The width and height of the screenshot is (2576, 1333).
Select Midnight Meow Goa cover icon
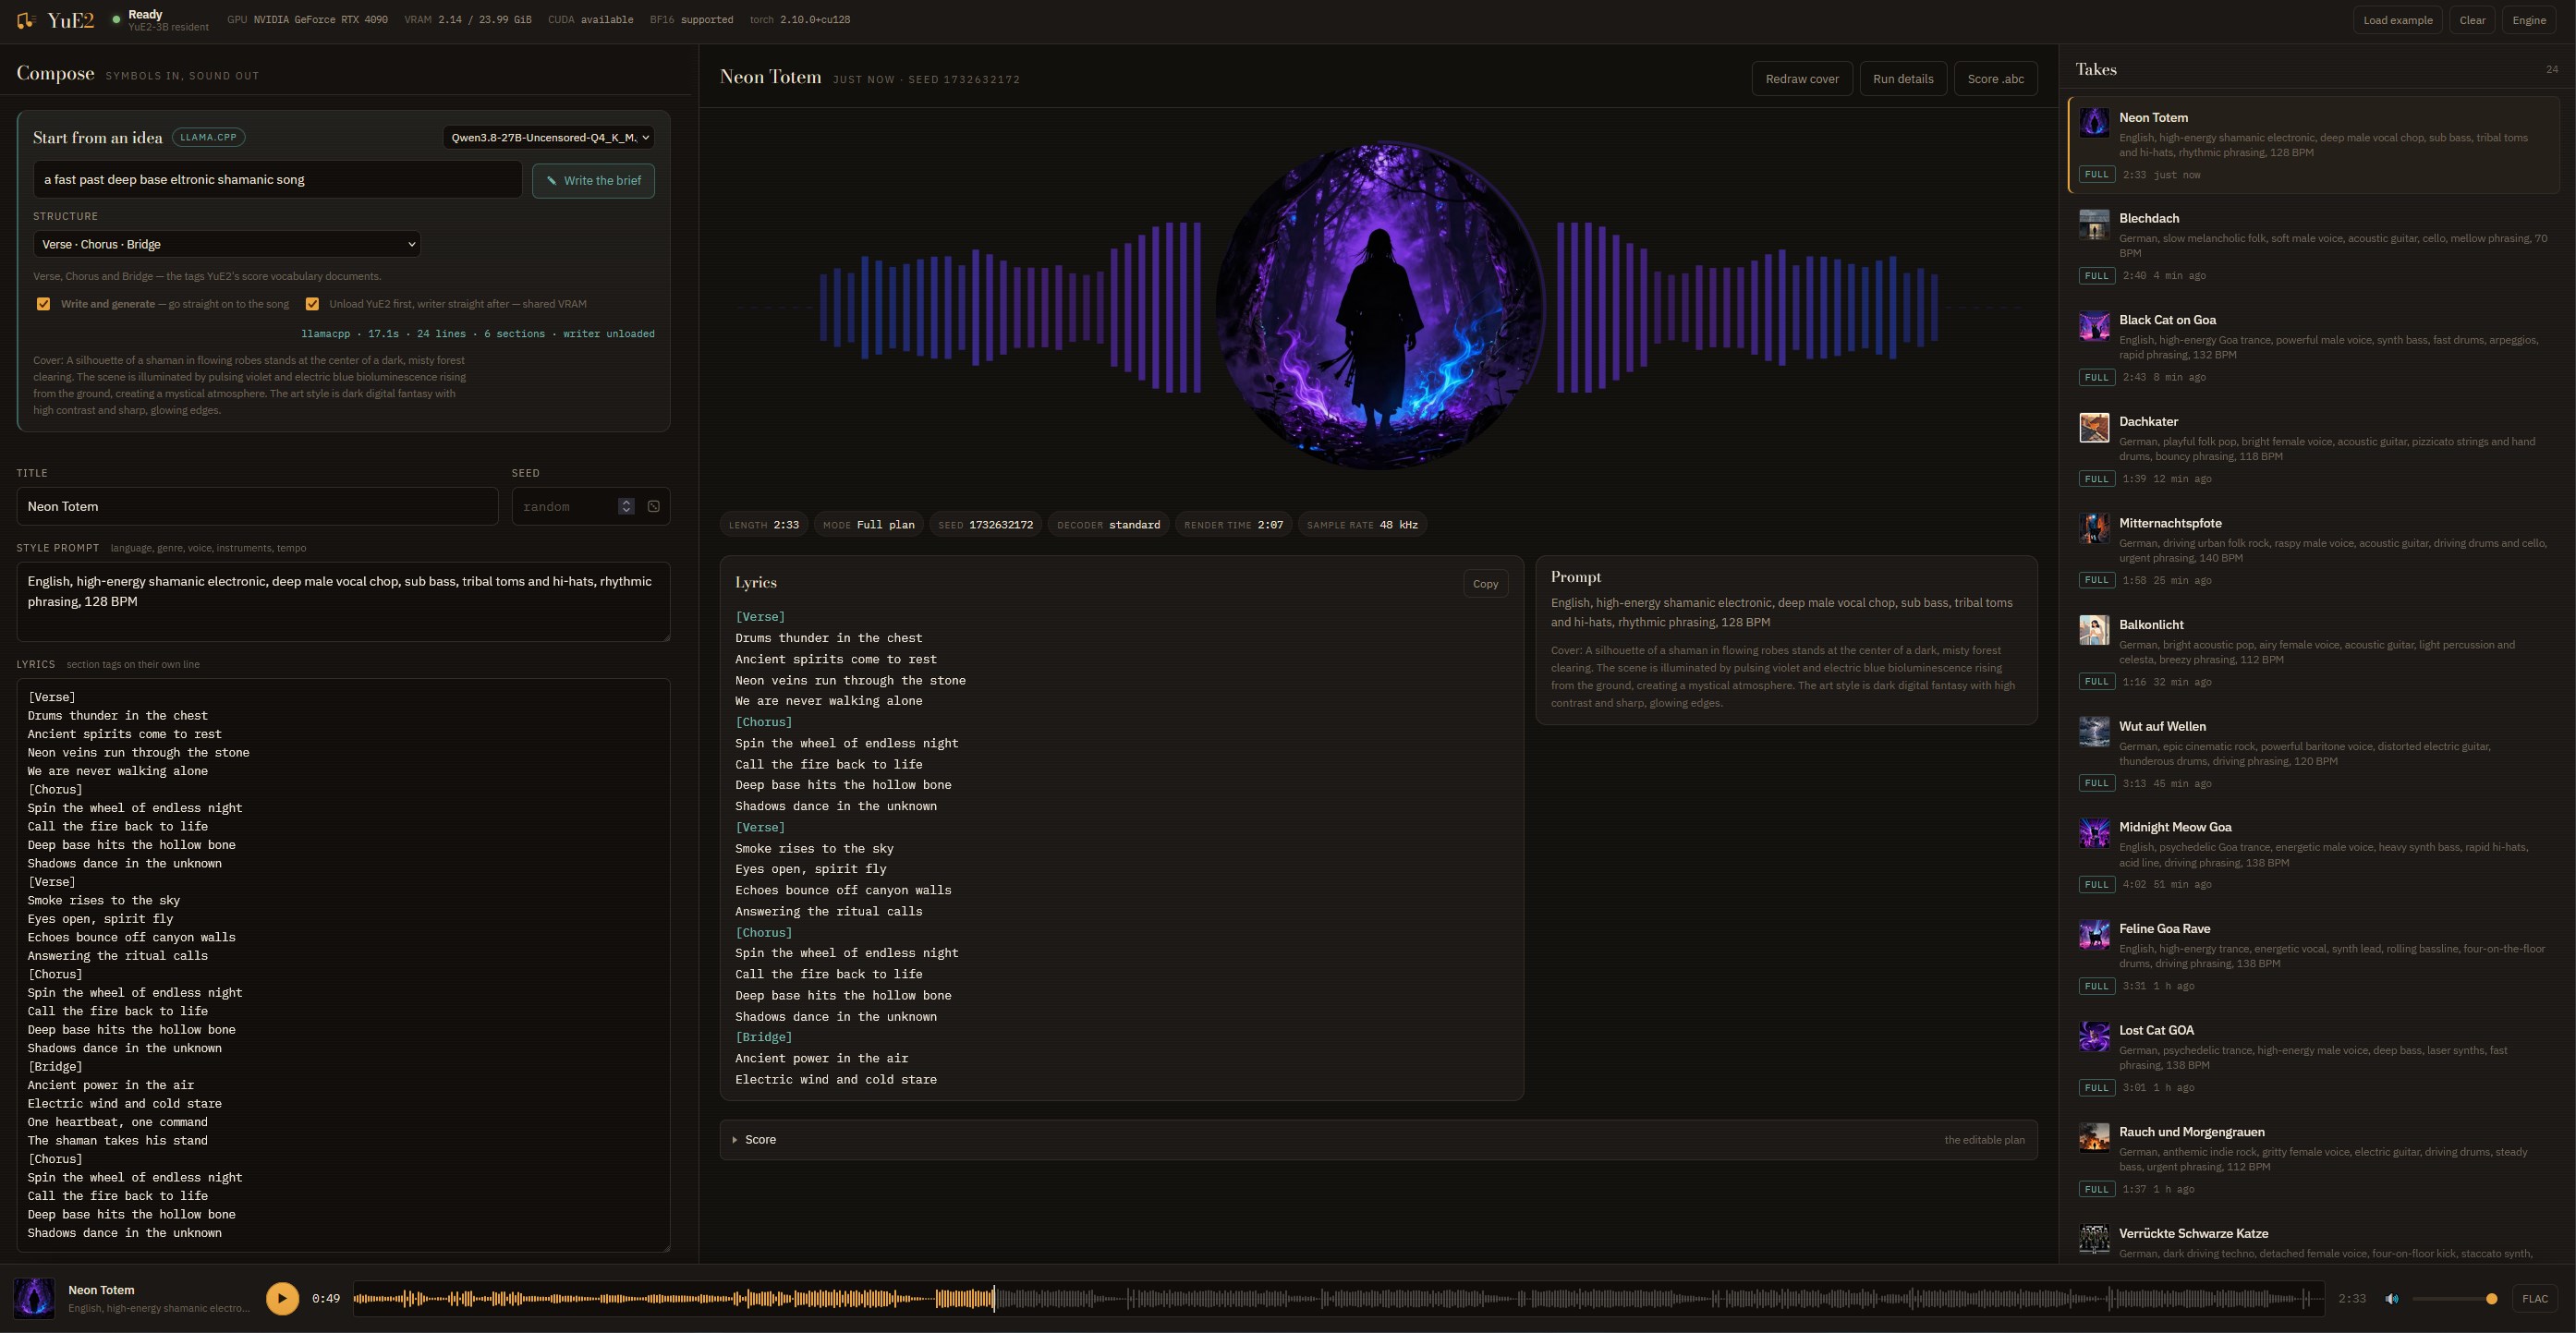(x=2094, y=833)
